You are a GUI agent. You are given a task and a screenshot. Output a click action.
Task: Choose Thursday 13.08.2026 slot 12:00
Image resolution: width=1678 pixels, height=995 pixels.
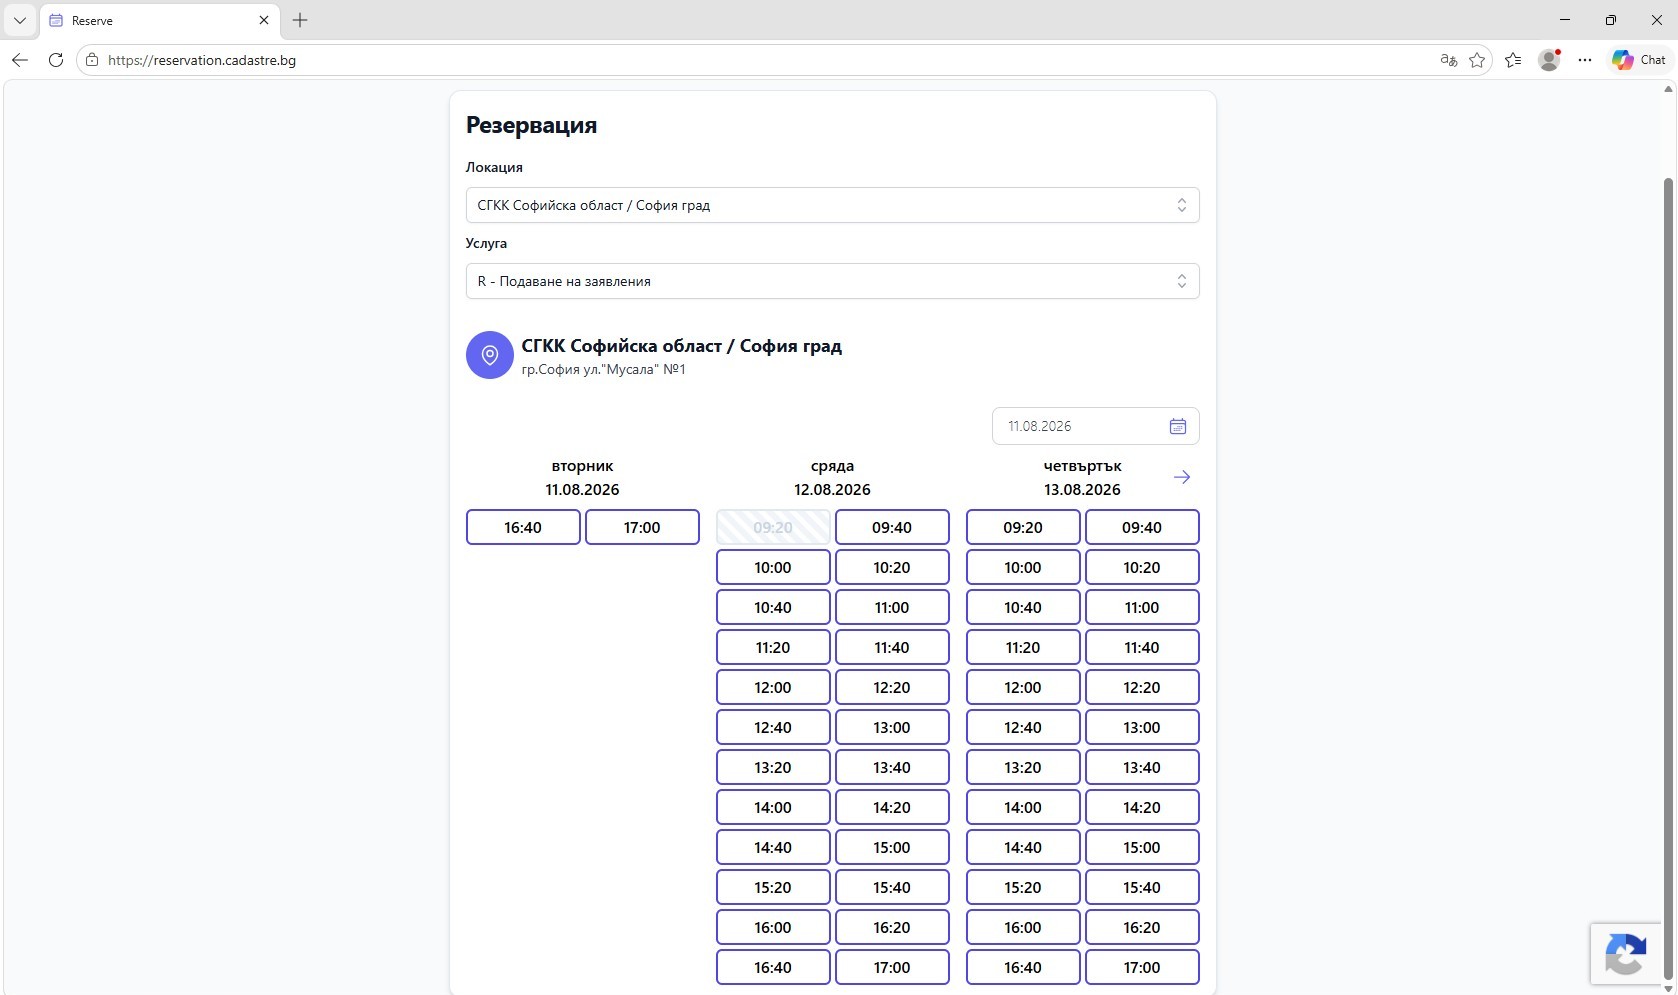[x=1023, y=687]
